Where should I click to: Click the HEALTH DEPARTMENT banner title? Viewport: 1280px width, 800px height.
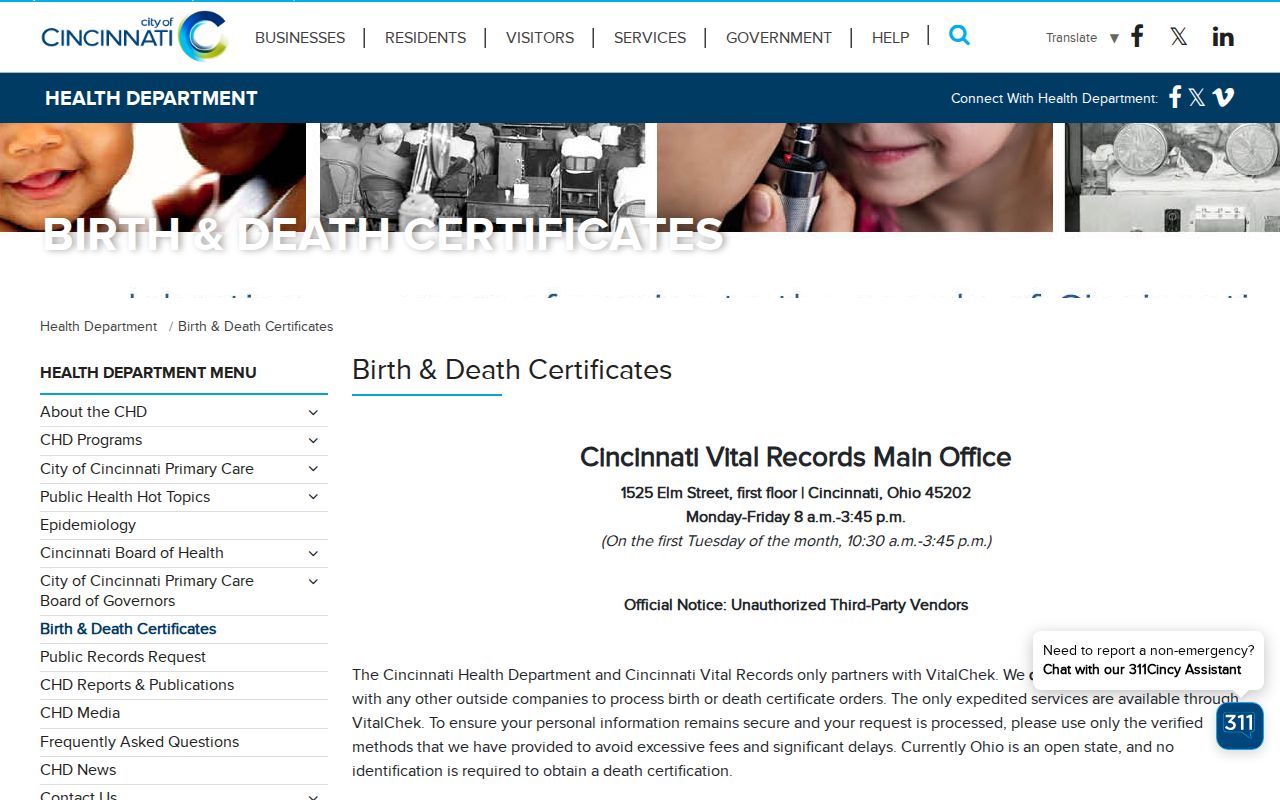(x=151, y=98)
